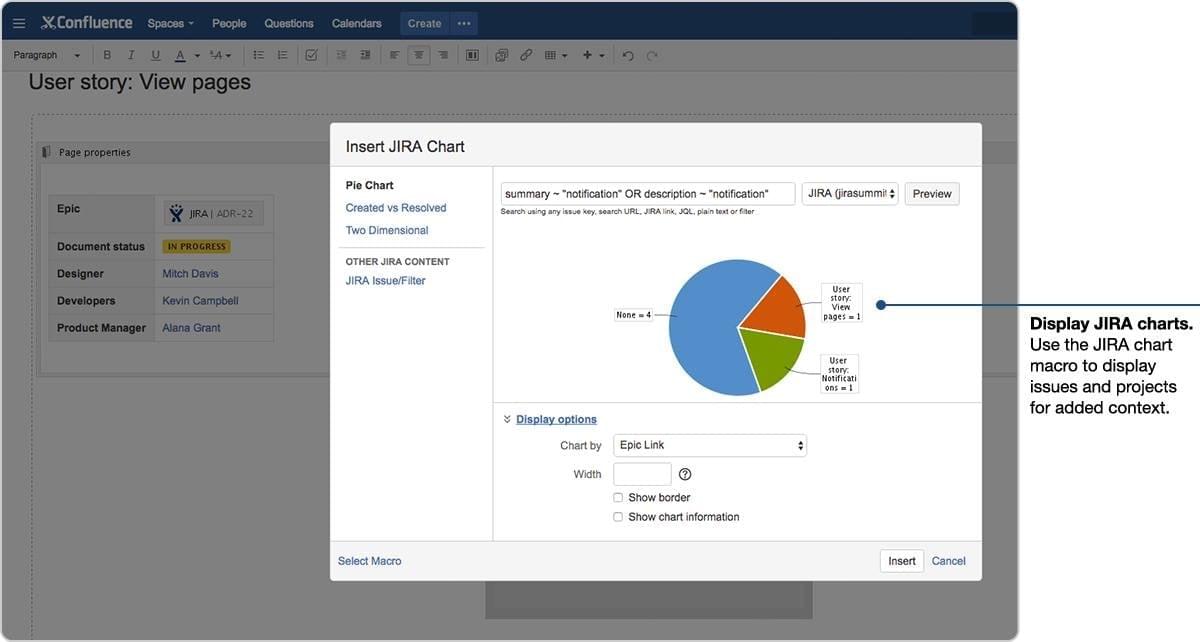Image resolution: width=1200 pixels, height=642 pixels.
Task: Insert a task list checkbox
Action: 311,55
